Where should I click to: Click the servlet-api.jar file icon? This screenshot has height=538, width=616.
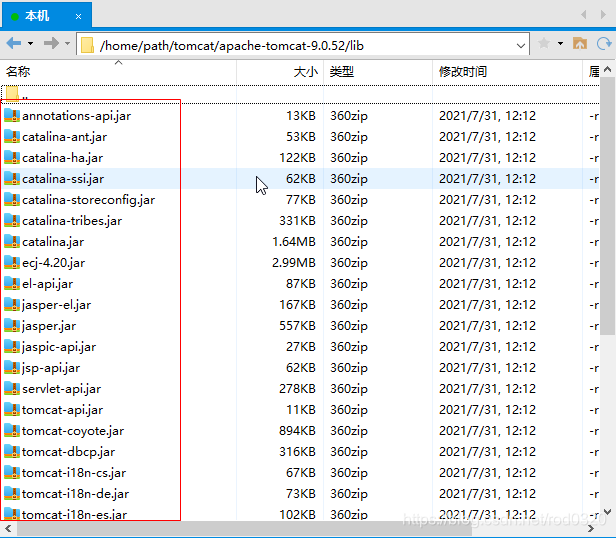(12, 389)
